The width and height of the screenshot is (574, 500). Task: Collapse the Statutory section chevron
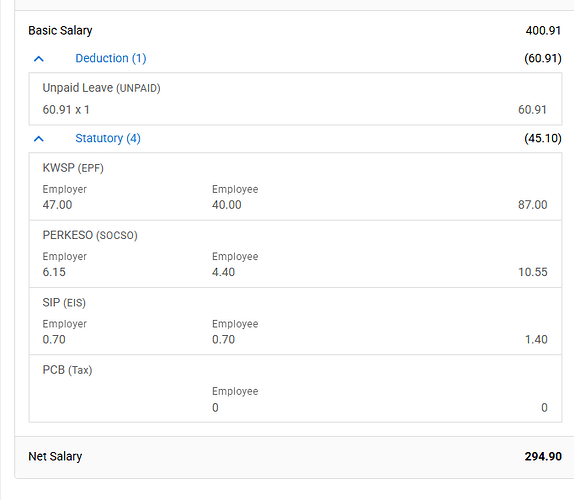click(39, 139)
